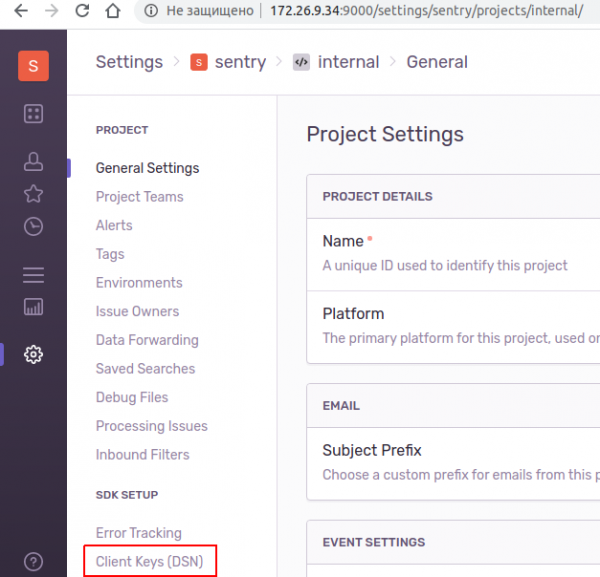Viewport: 600px width, 577px height.
Task: Open the Help question mark icon
Action: click(x=33, y=562)
